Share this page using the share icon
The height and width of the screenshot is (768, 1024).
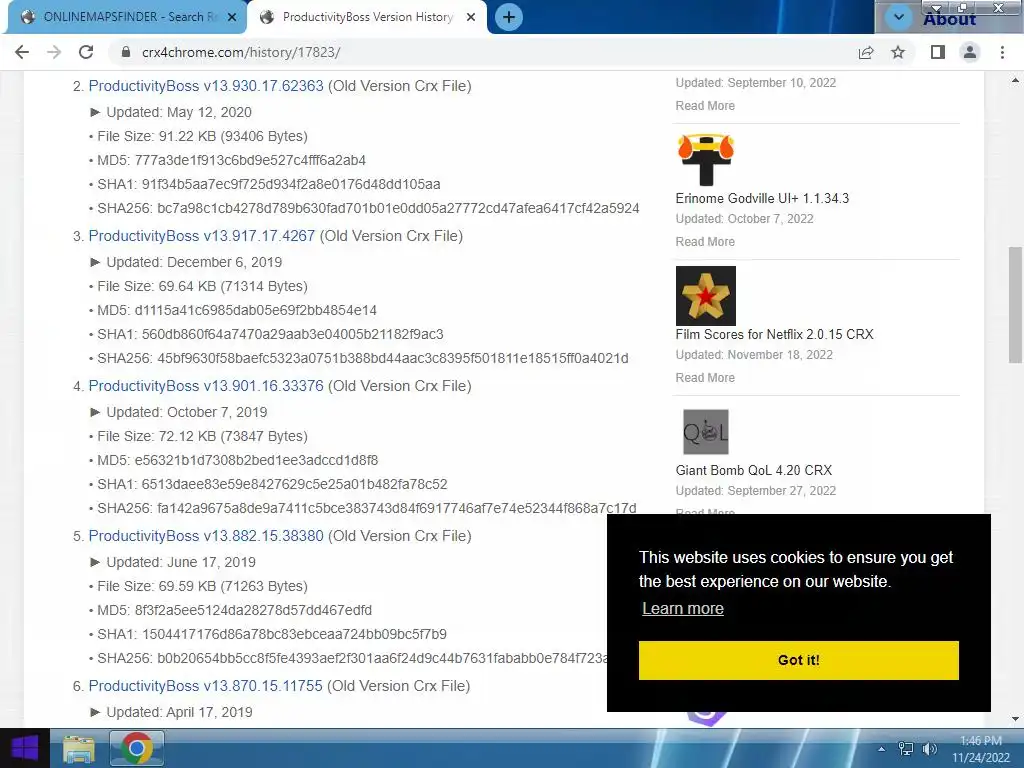point(866,52)
